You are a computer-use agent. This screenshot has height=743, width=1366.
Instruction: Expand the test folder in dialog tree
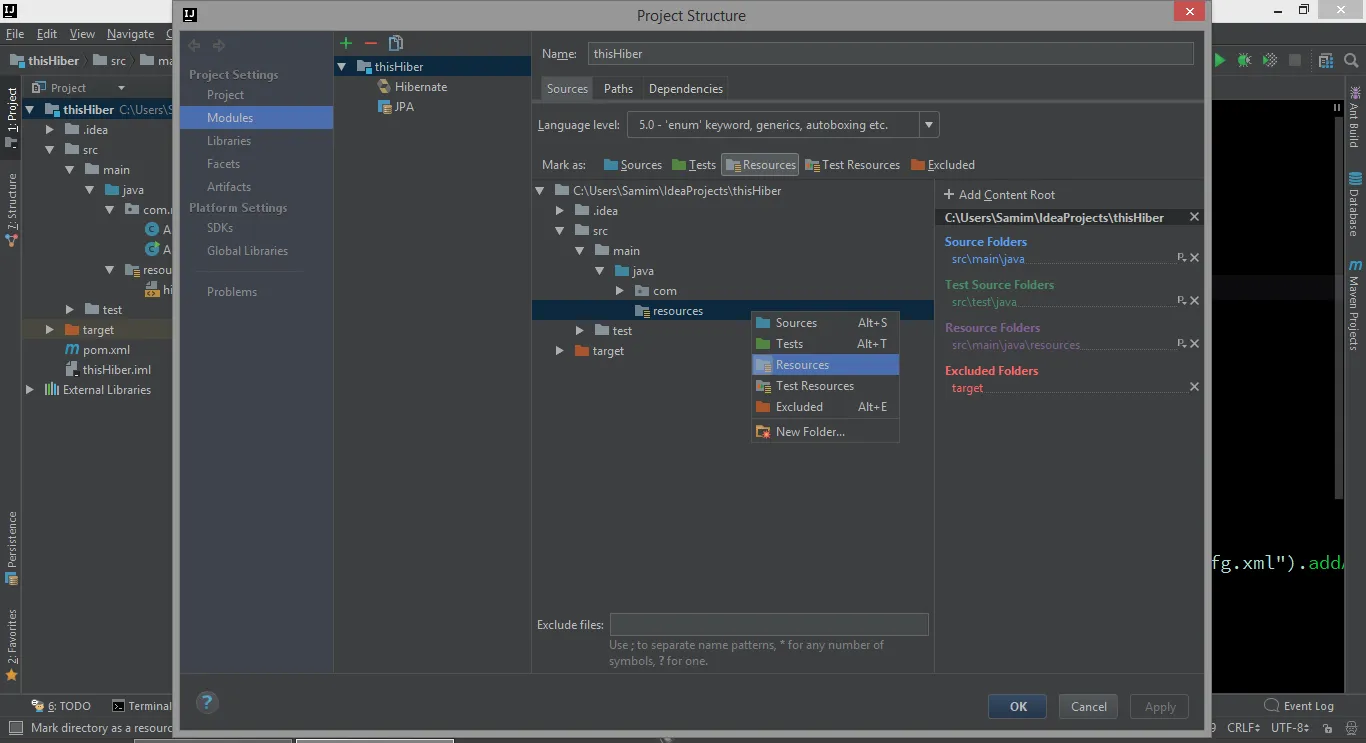click(580, 331)
